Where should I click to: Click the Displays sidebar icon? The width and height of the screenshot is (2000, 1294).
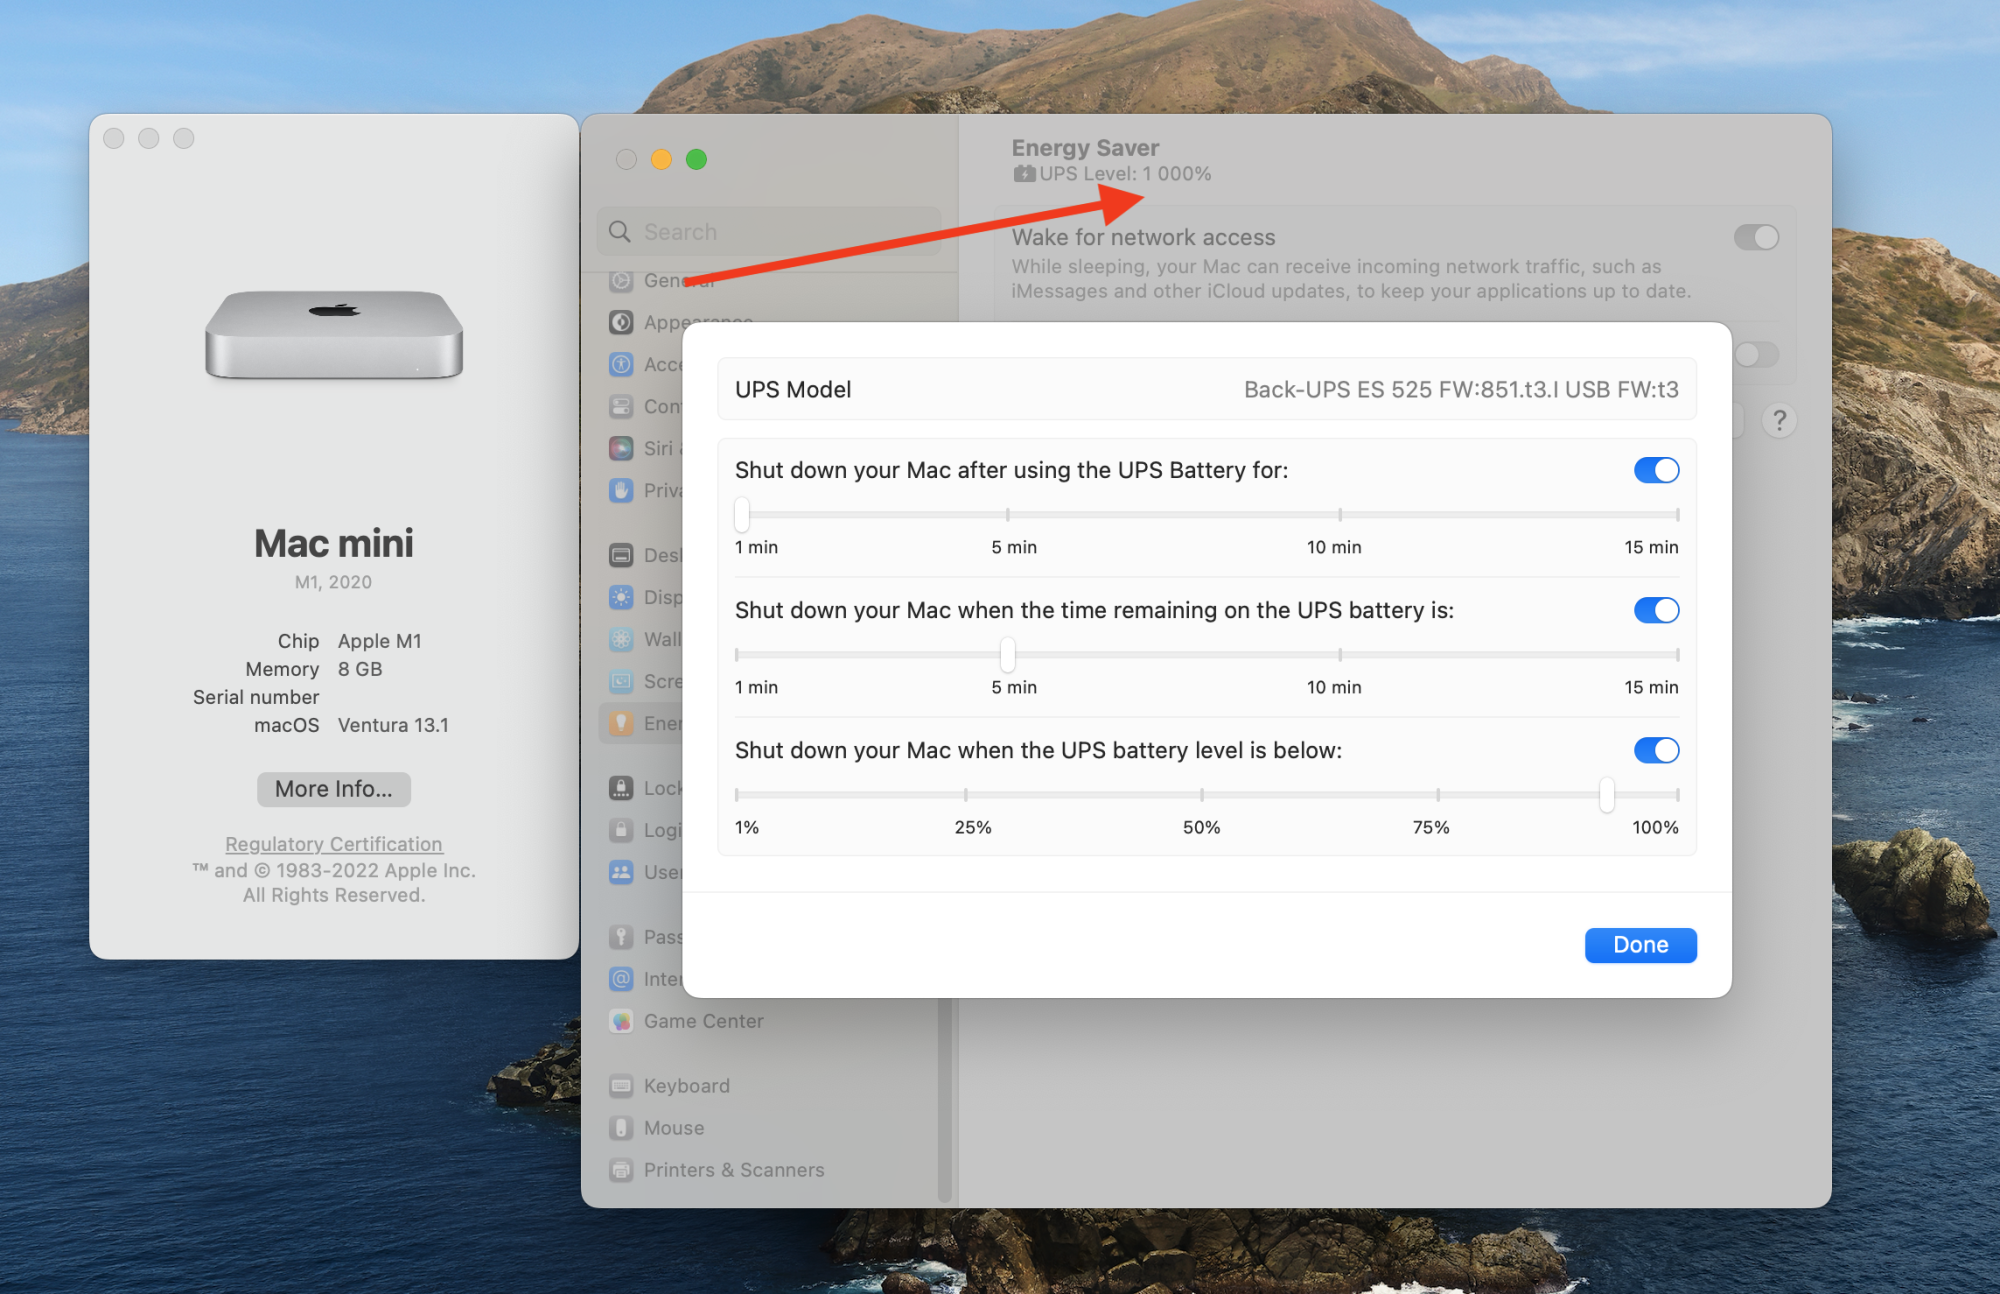tap(621, 597)
